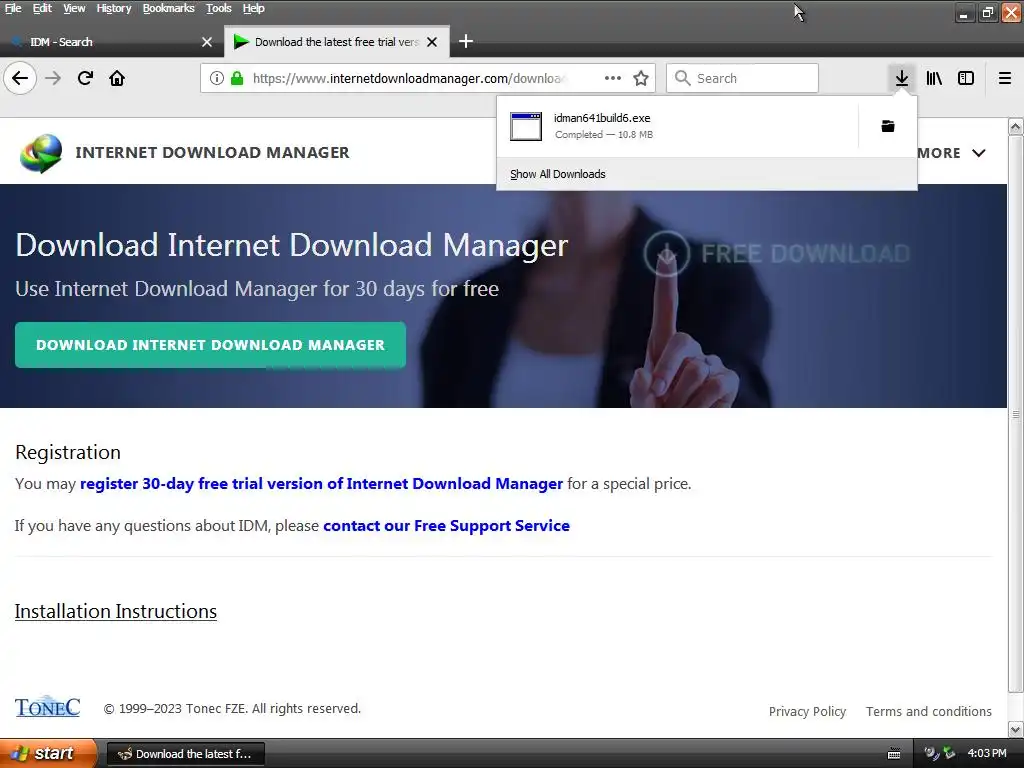Open the Privacy Policy link
This screenshot has height=768, width=1024.
point(807,711)
